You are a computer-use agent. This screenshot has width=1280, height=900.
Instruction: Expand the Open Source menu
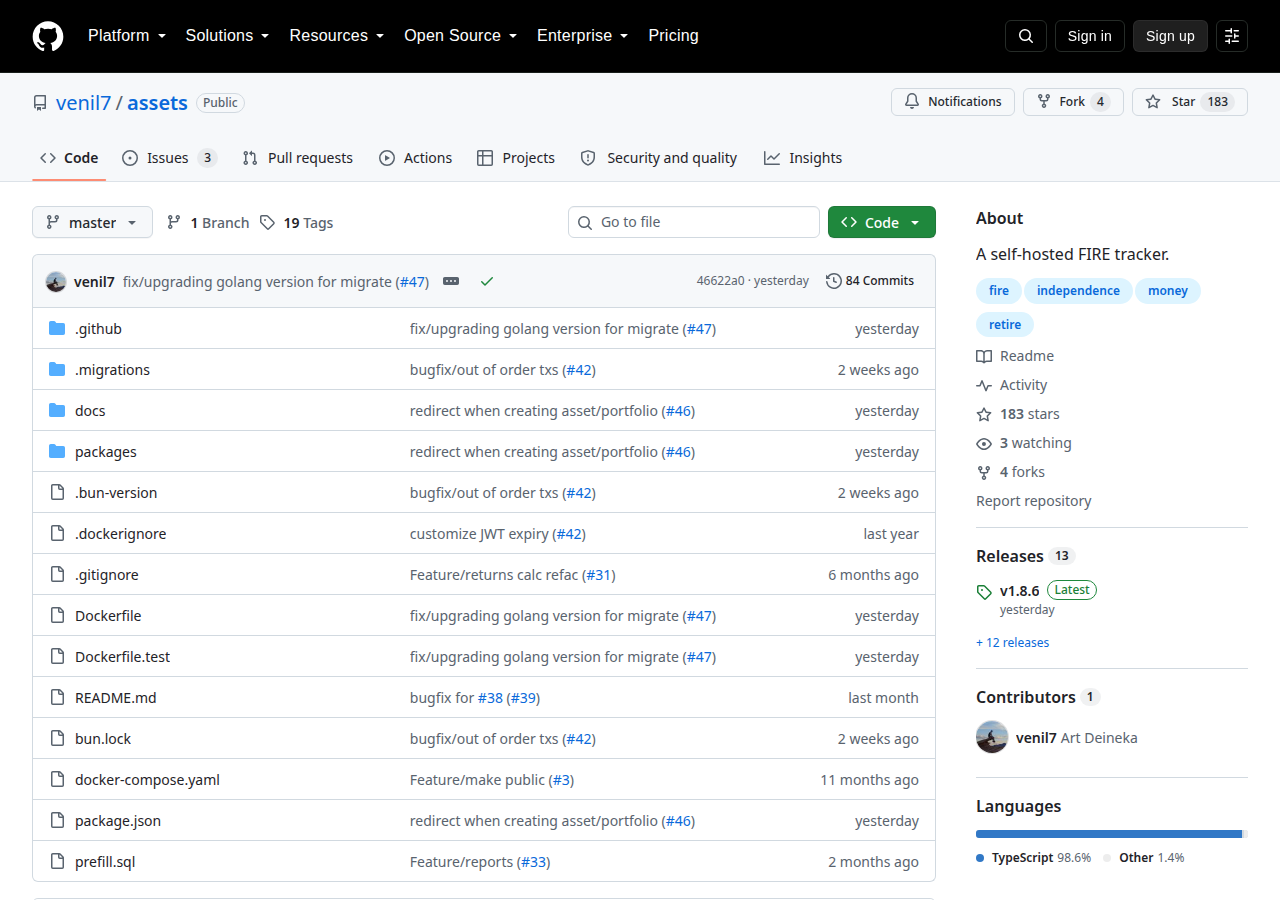coord(460,35)
